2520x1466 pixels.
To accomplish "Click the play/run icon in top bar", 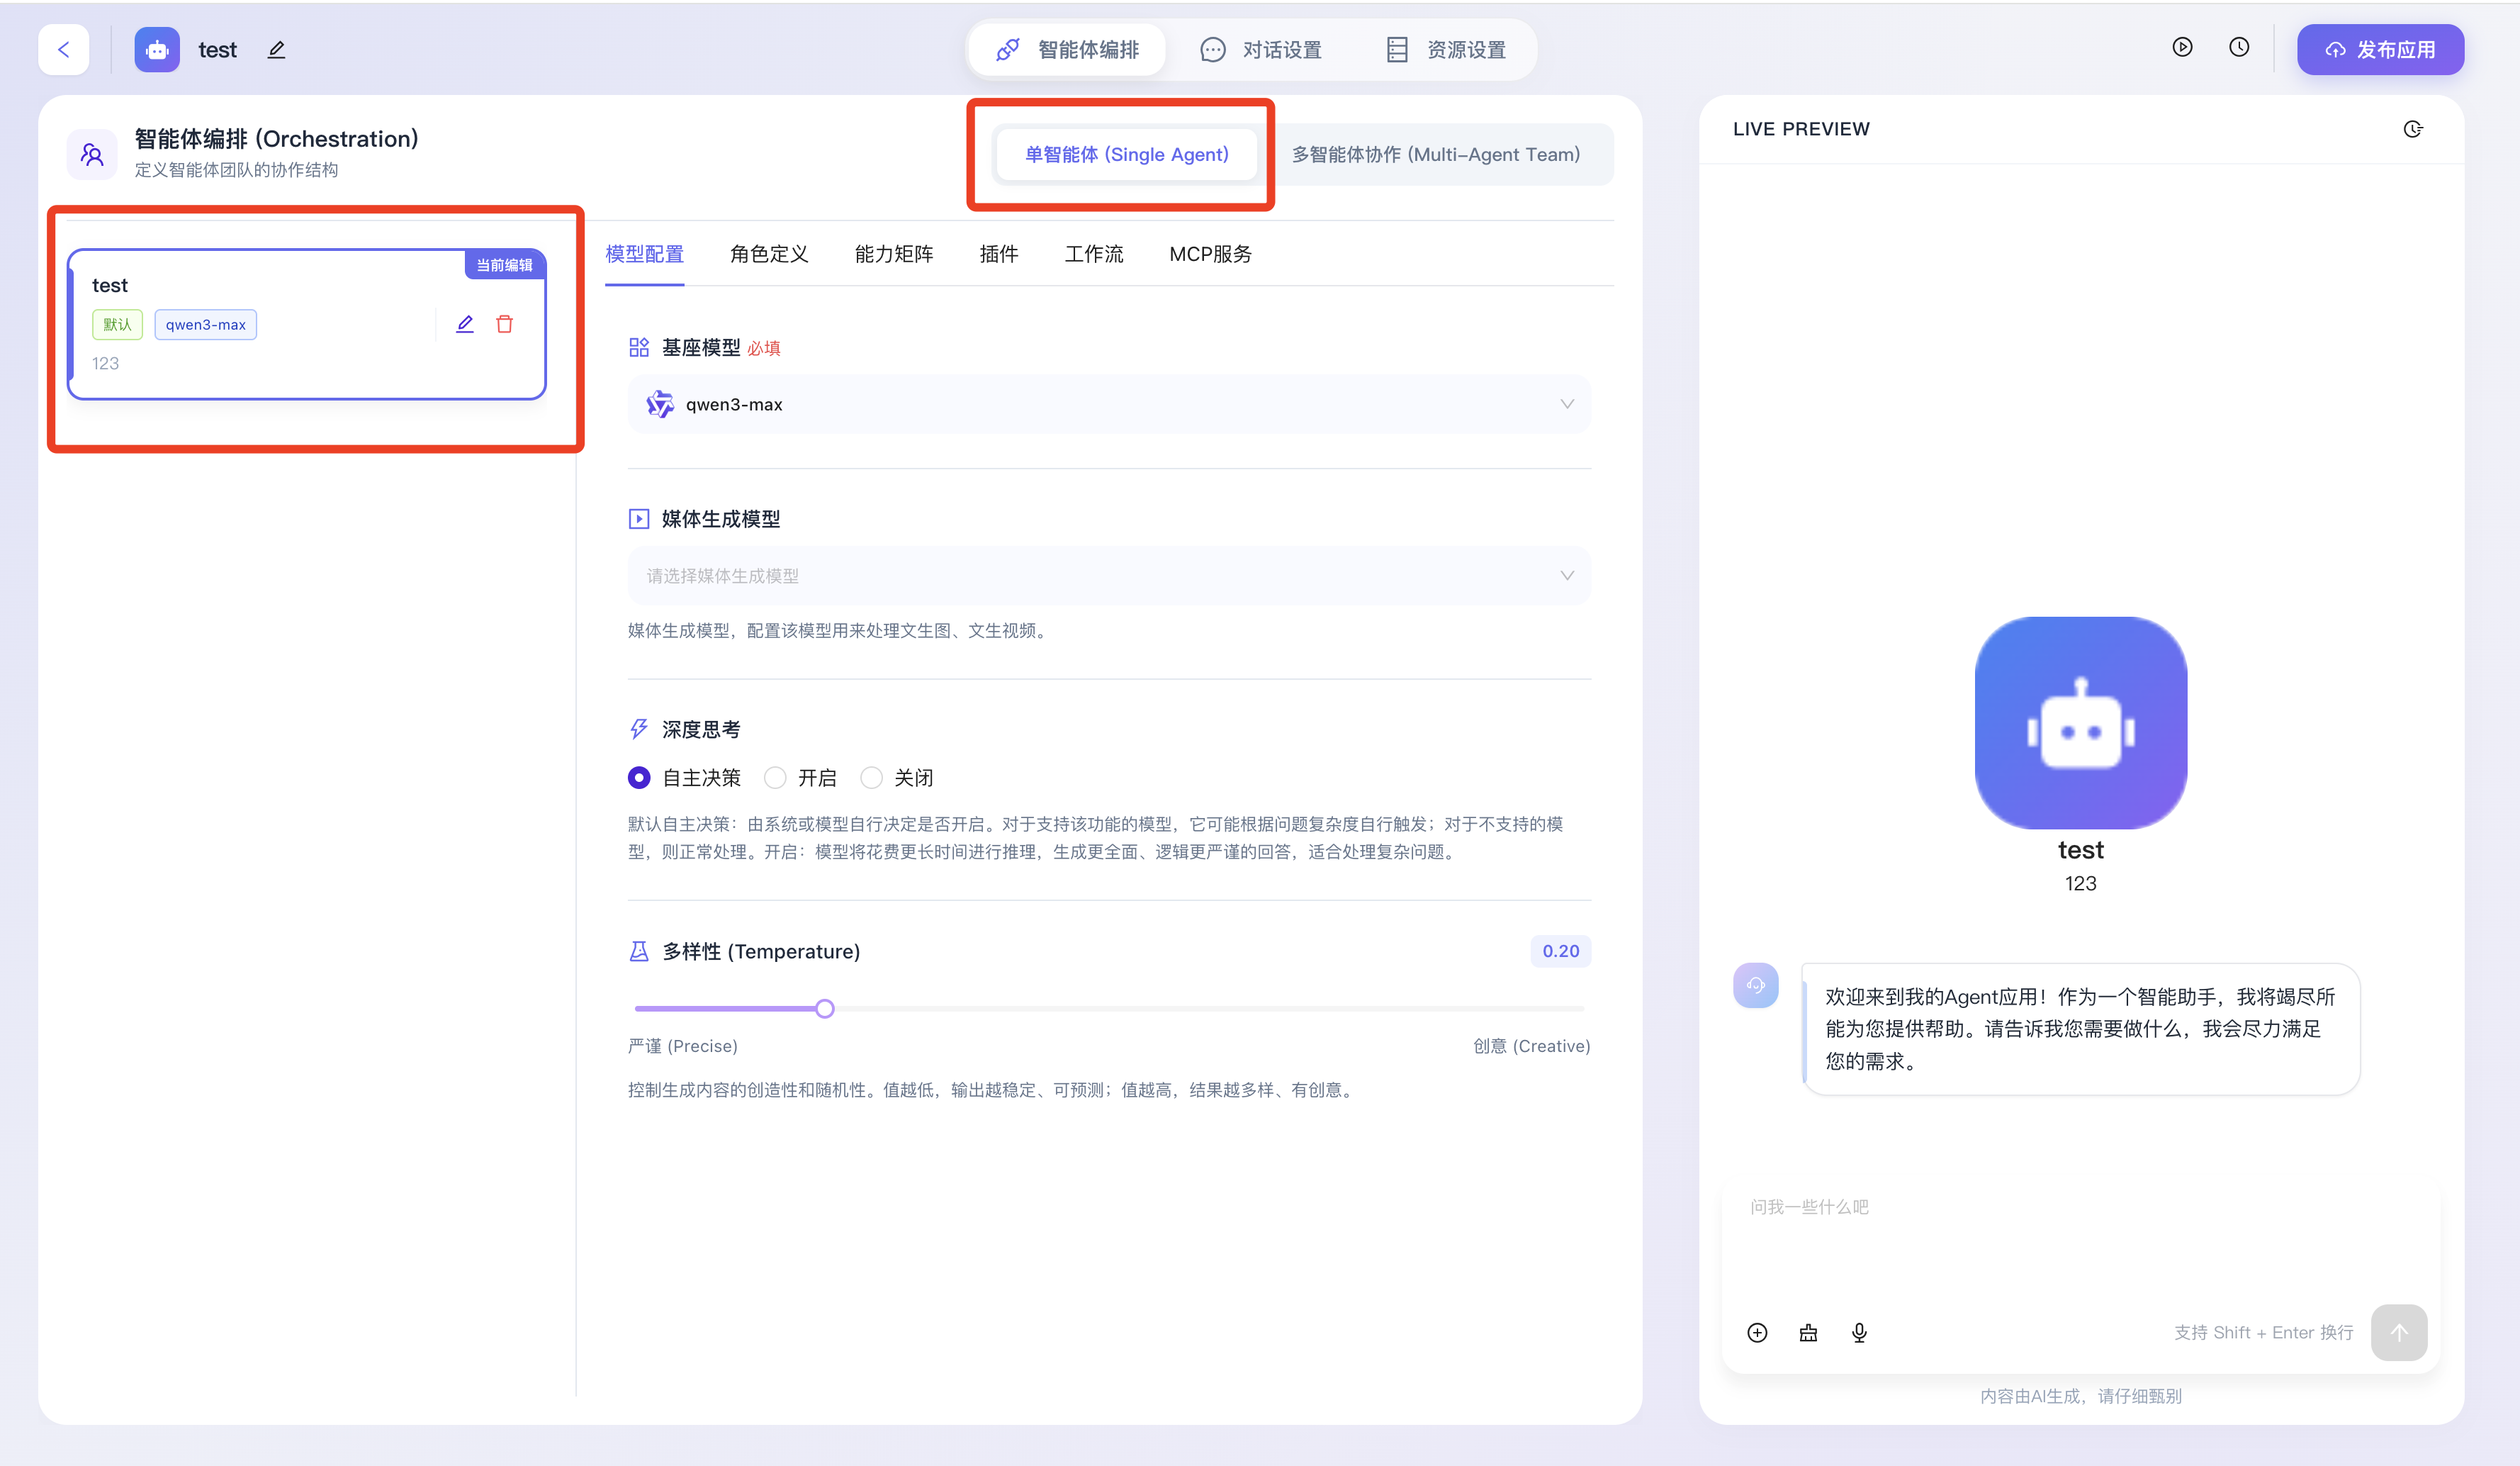I will 2182,47.
